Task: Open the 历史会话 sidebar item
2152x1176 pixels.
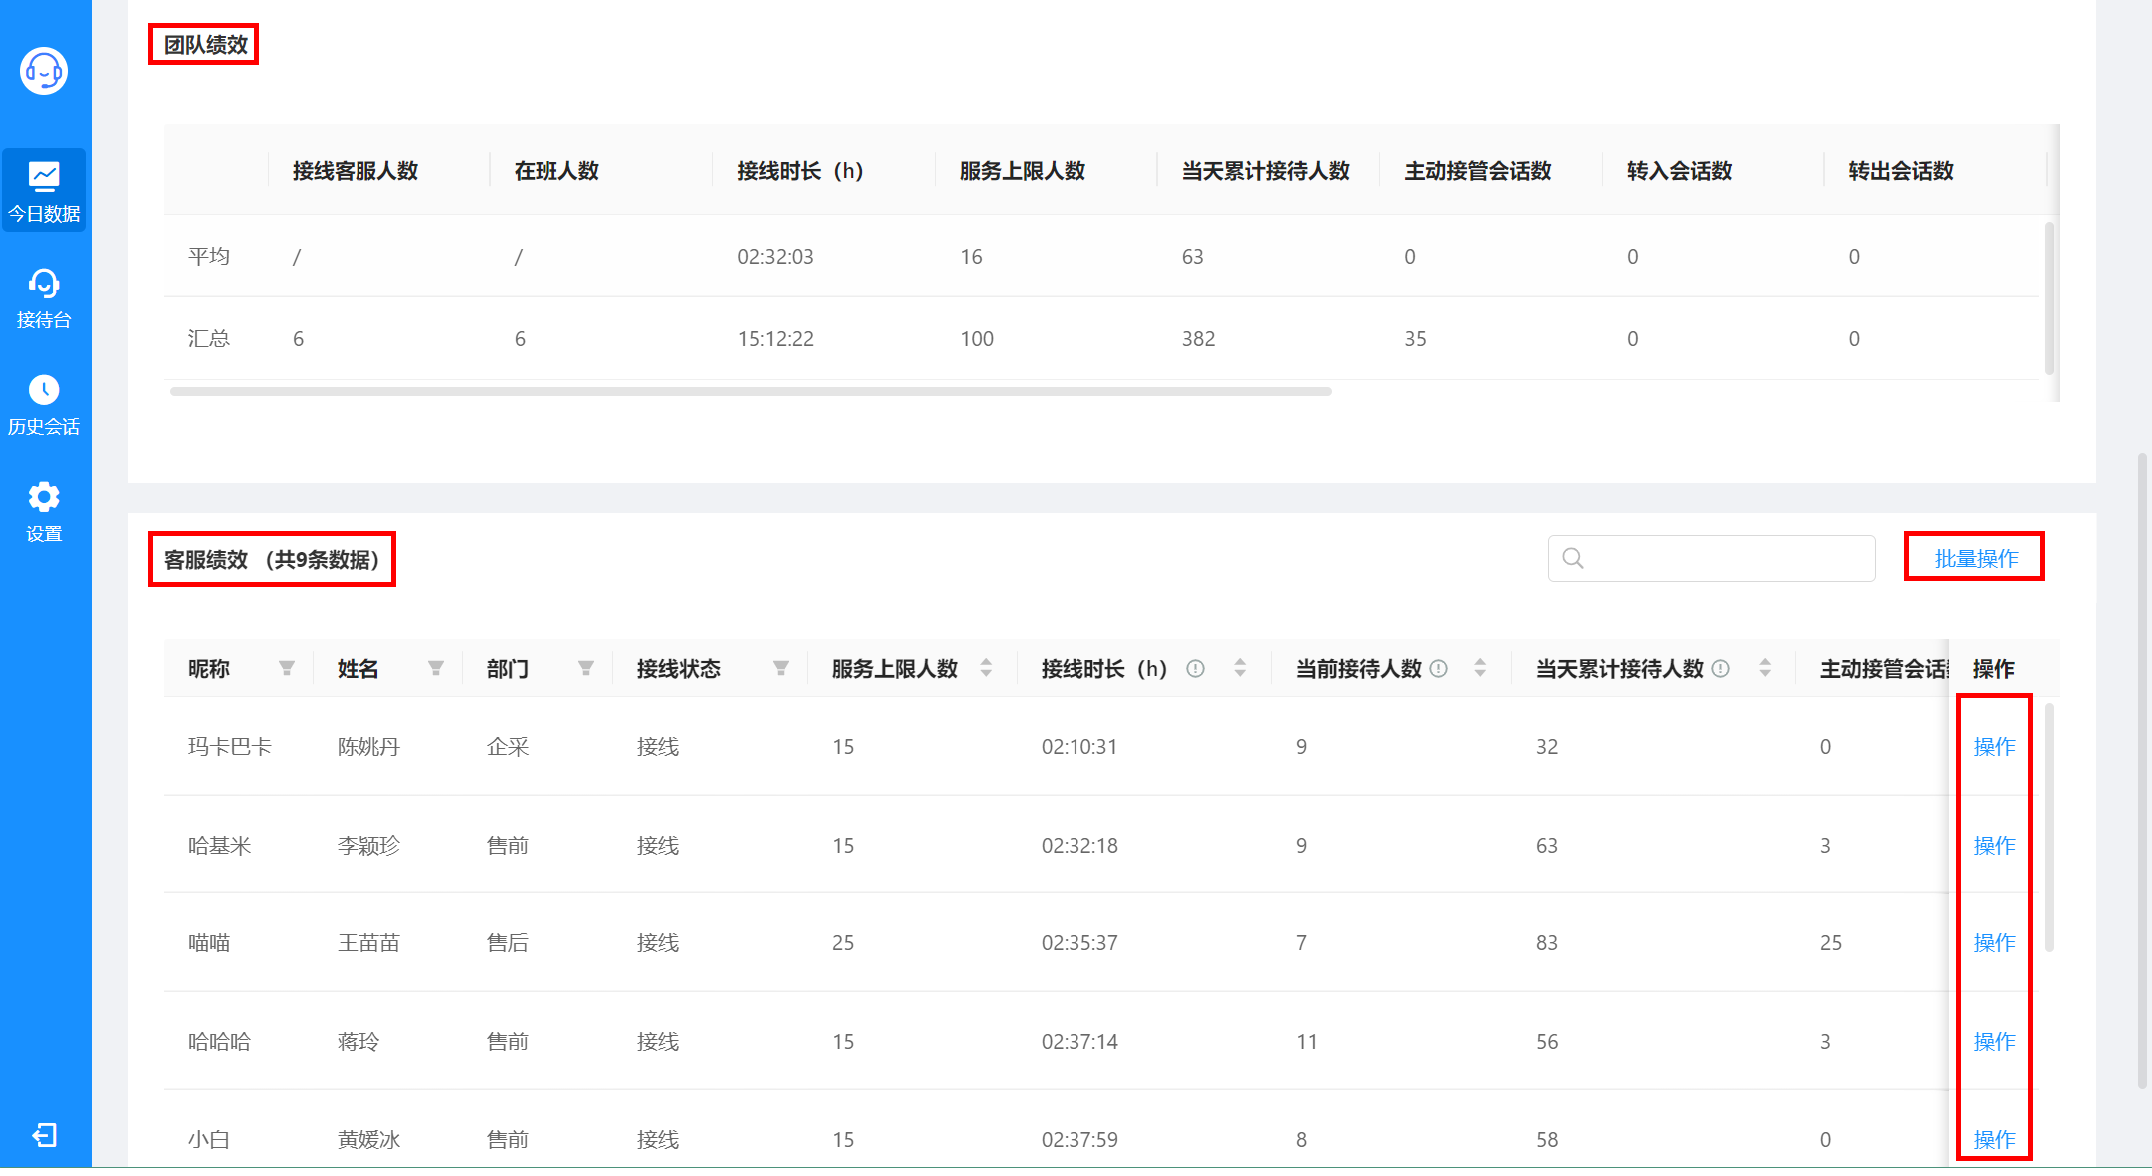Action: (x=44, y=405)
